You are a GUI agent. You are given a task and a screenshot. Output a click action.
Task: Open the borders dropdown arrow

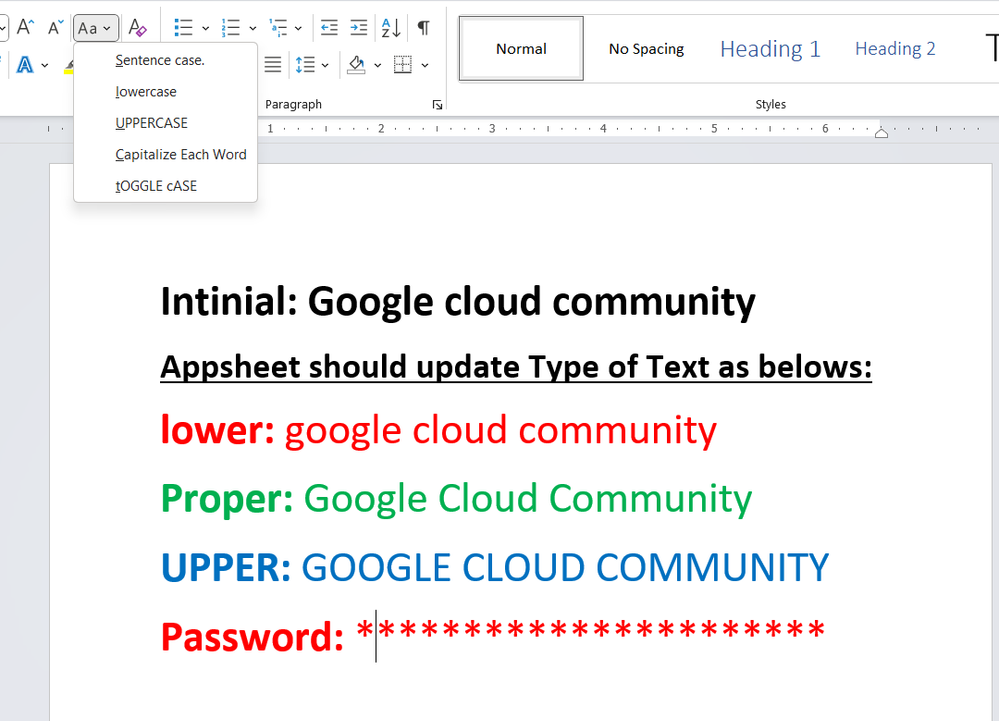pos(425,65)
